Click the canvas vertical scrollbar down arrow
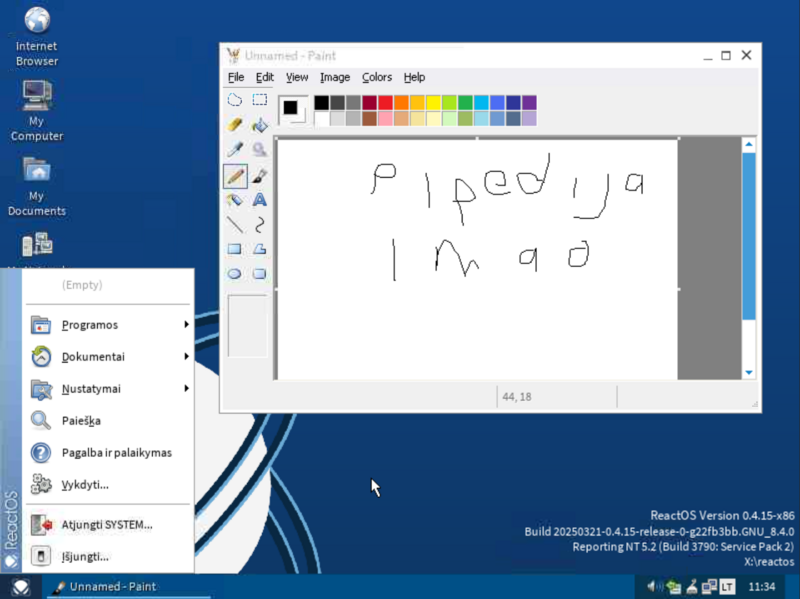Screen dimensions: 800x599 [749, 373]
